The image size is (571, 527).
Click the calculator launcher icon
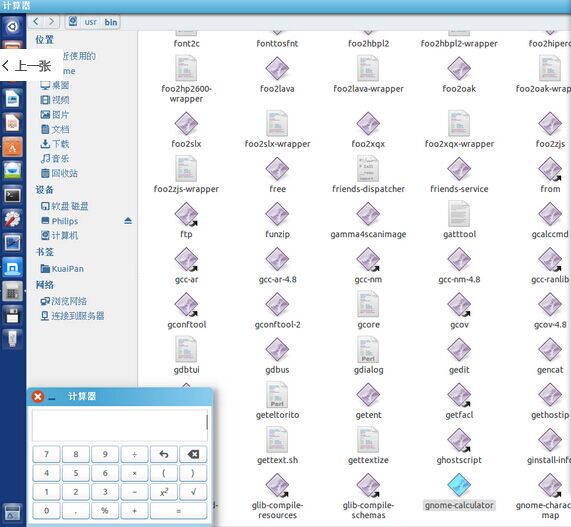click(13, 292)
